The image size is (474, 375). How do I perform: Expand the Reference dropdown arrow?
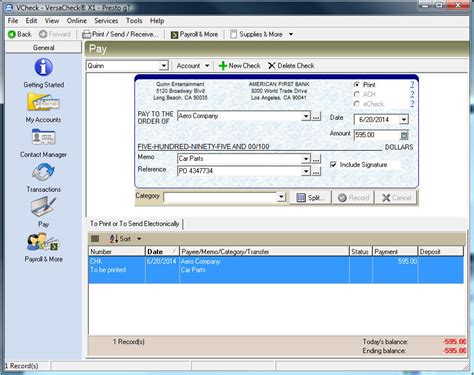click(306, 171)
